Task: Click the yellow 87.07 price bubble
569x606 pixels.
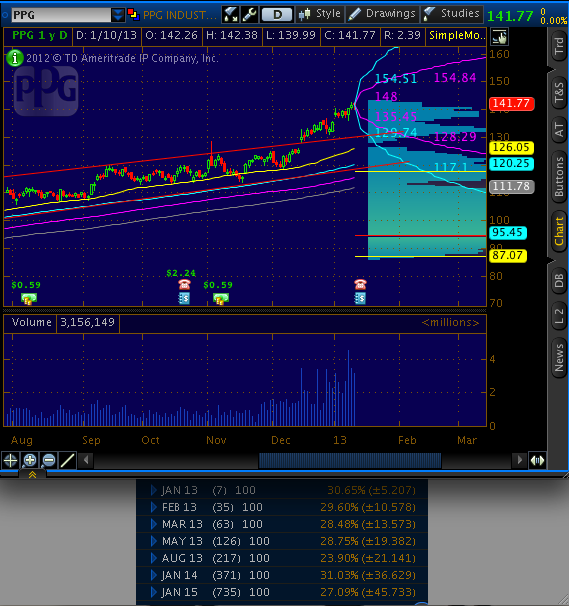Action: point(508,255)
